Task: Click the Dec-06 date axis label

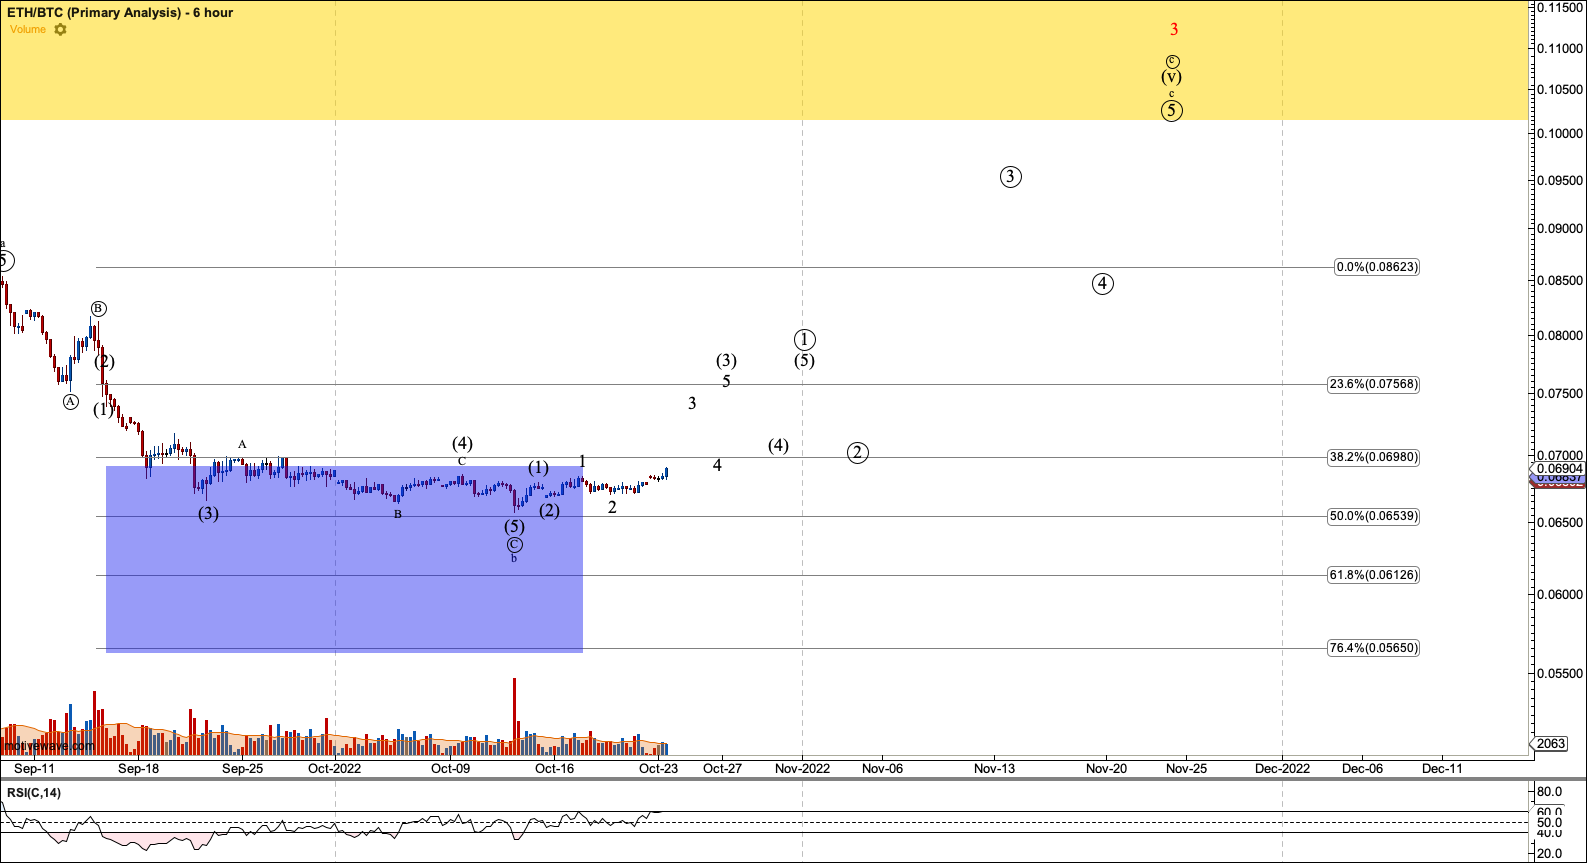Action: (1362, 769)
